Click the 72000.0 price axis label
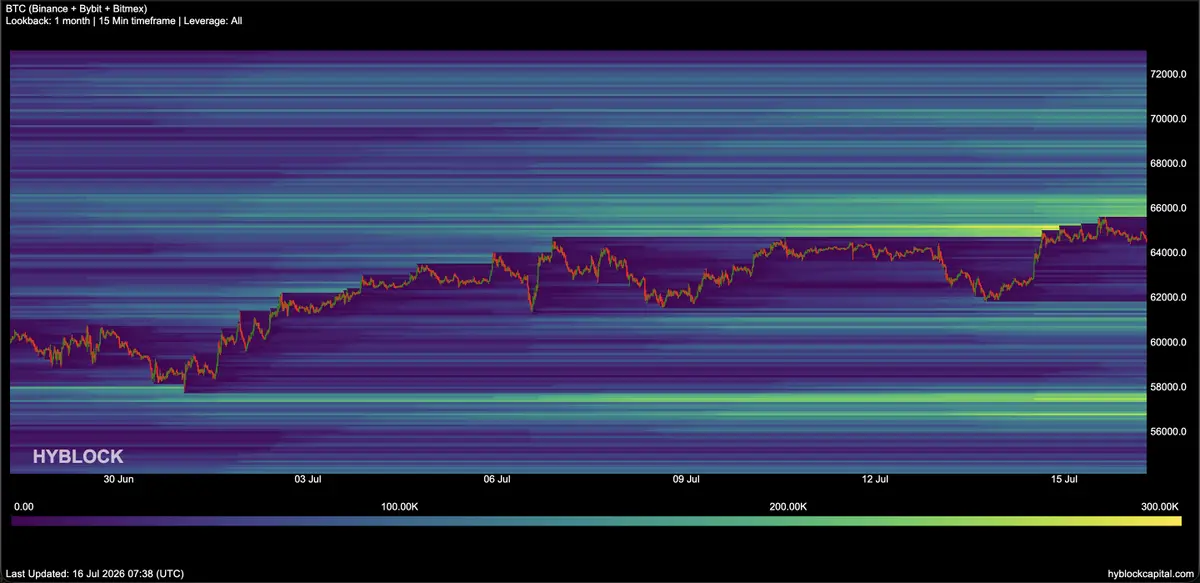Viewport: 1200px width, 583px height. (1169, 74)
